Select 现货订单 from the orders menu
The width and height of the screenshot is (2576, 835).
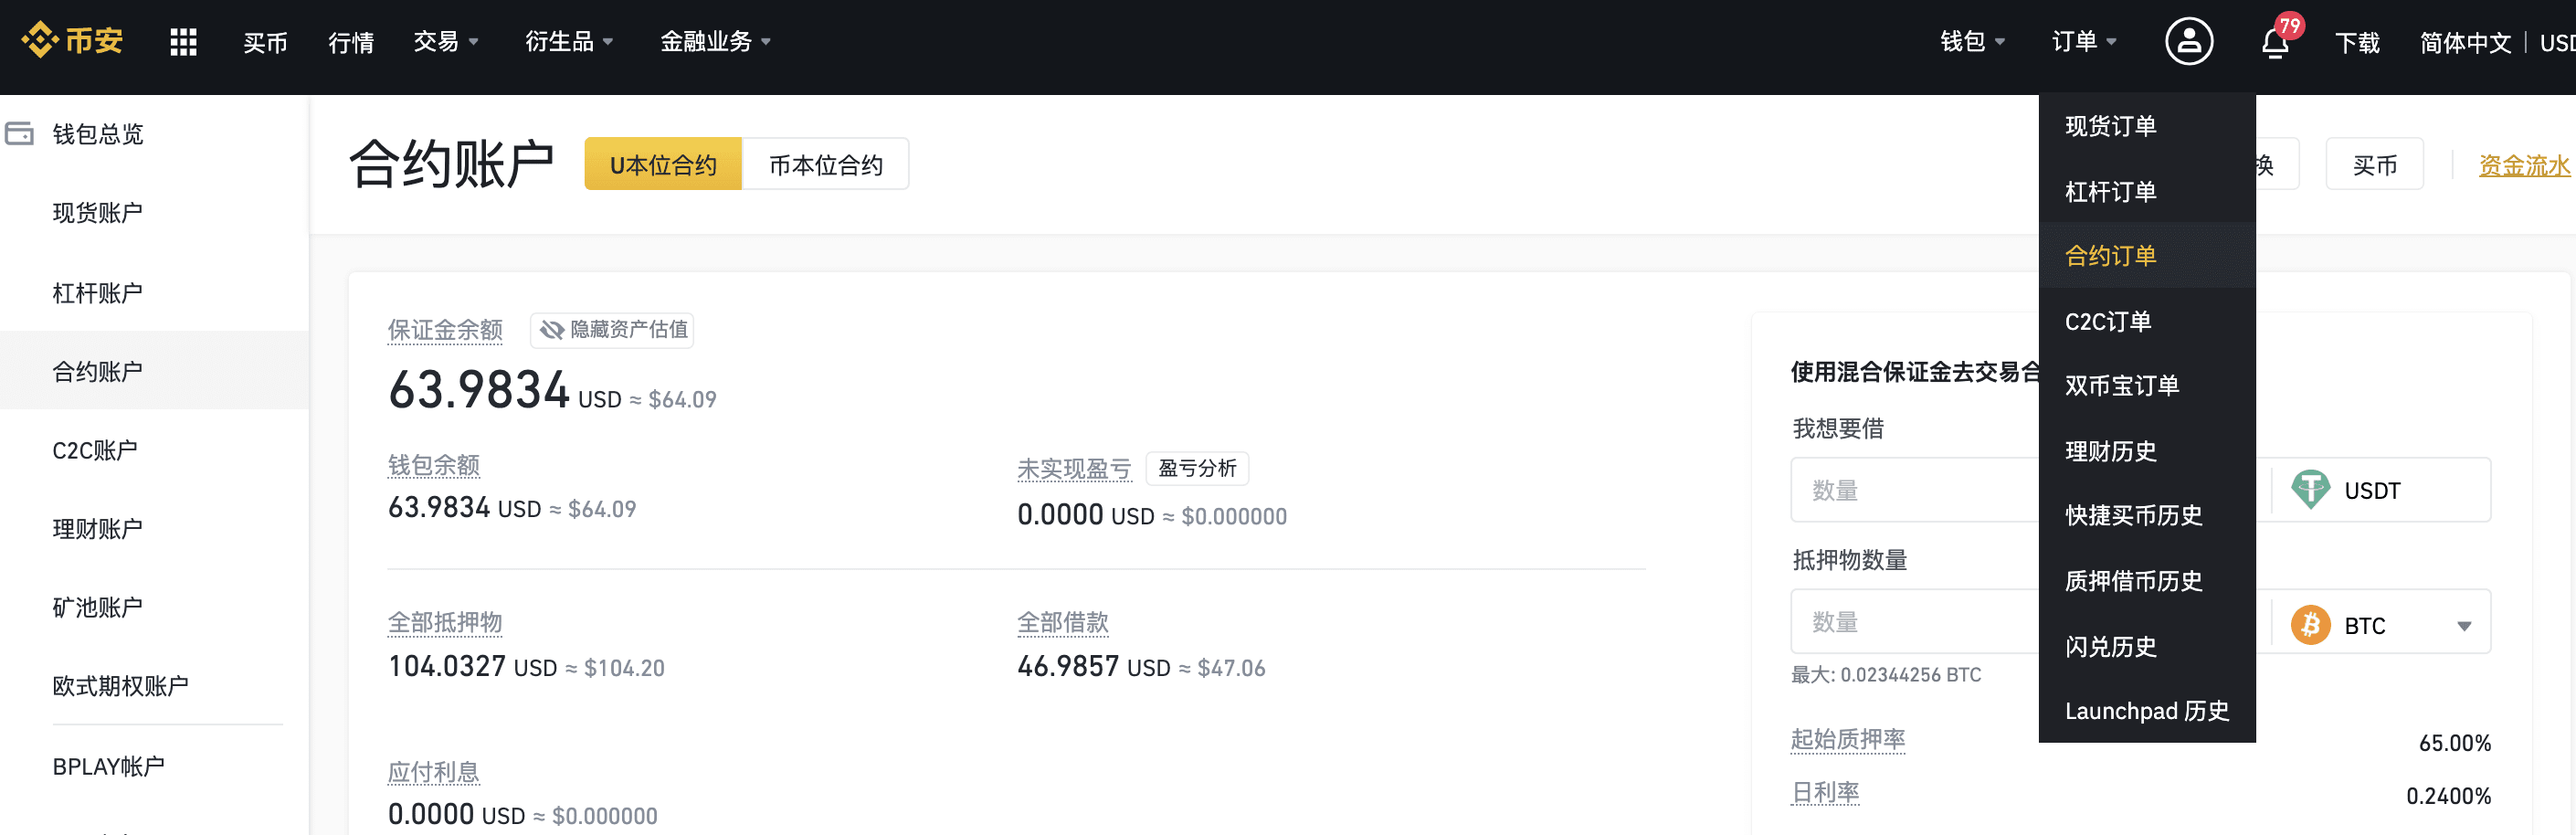(2147, 126)
